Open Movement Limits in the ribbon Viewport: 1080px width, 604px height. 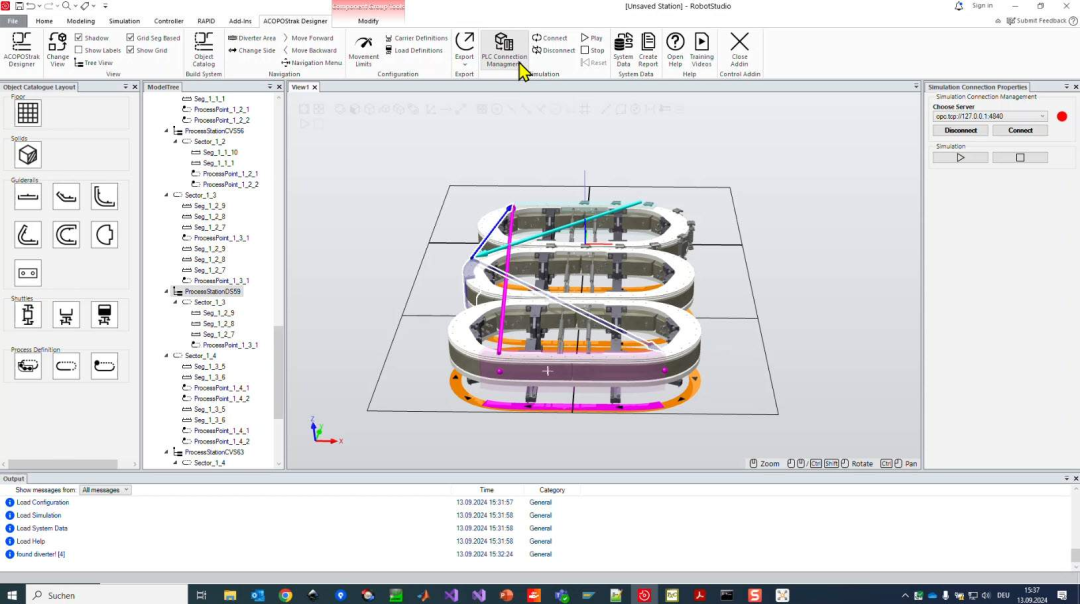tap(364, 48)
